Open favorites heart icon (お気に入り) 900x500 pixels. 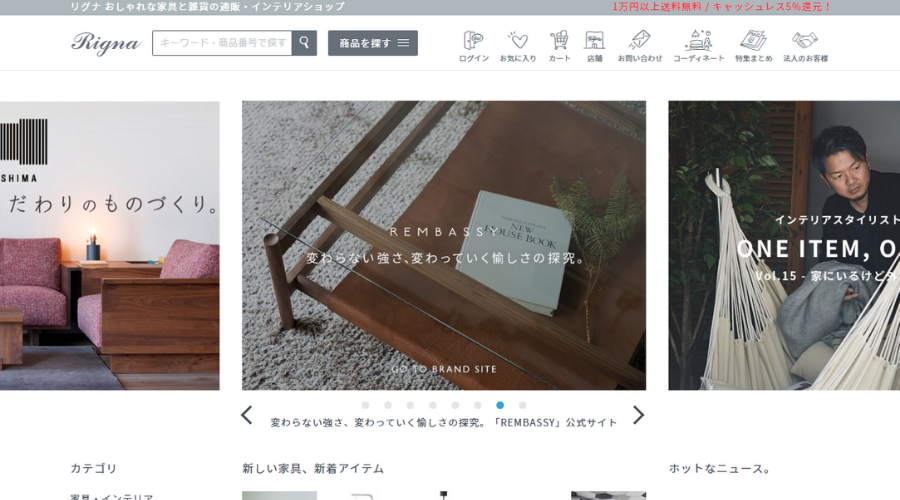(518, 46)
